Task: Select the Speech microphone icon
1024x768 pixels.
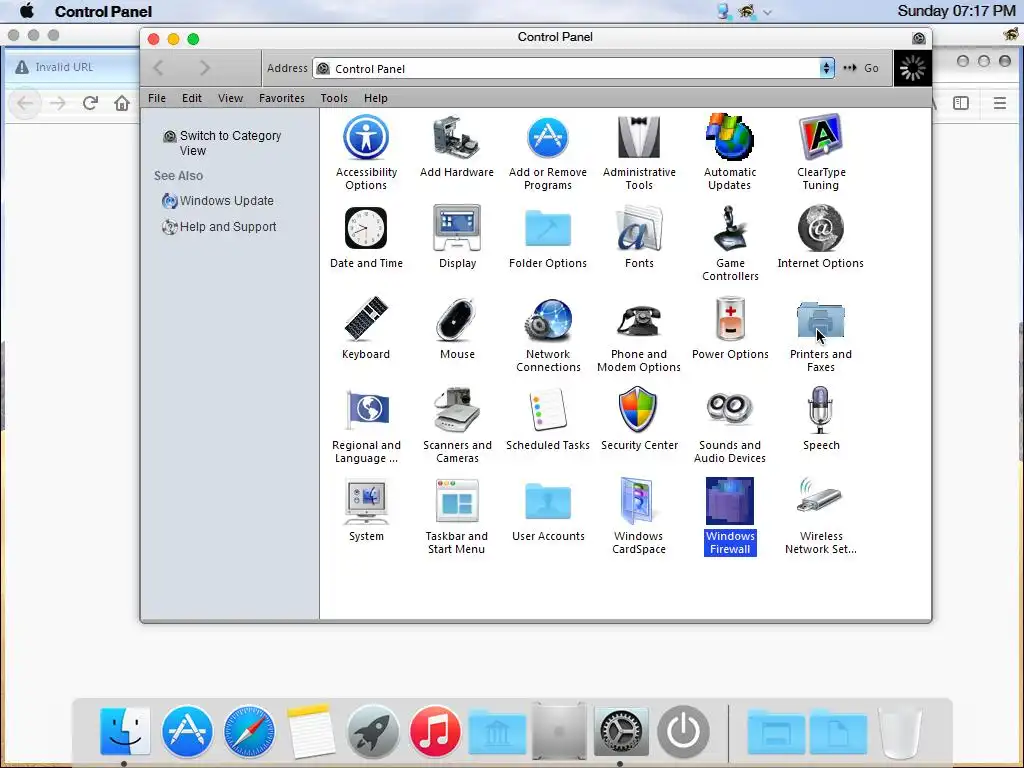Action: [x=820, y=410]
